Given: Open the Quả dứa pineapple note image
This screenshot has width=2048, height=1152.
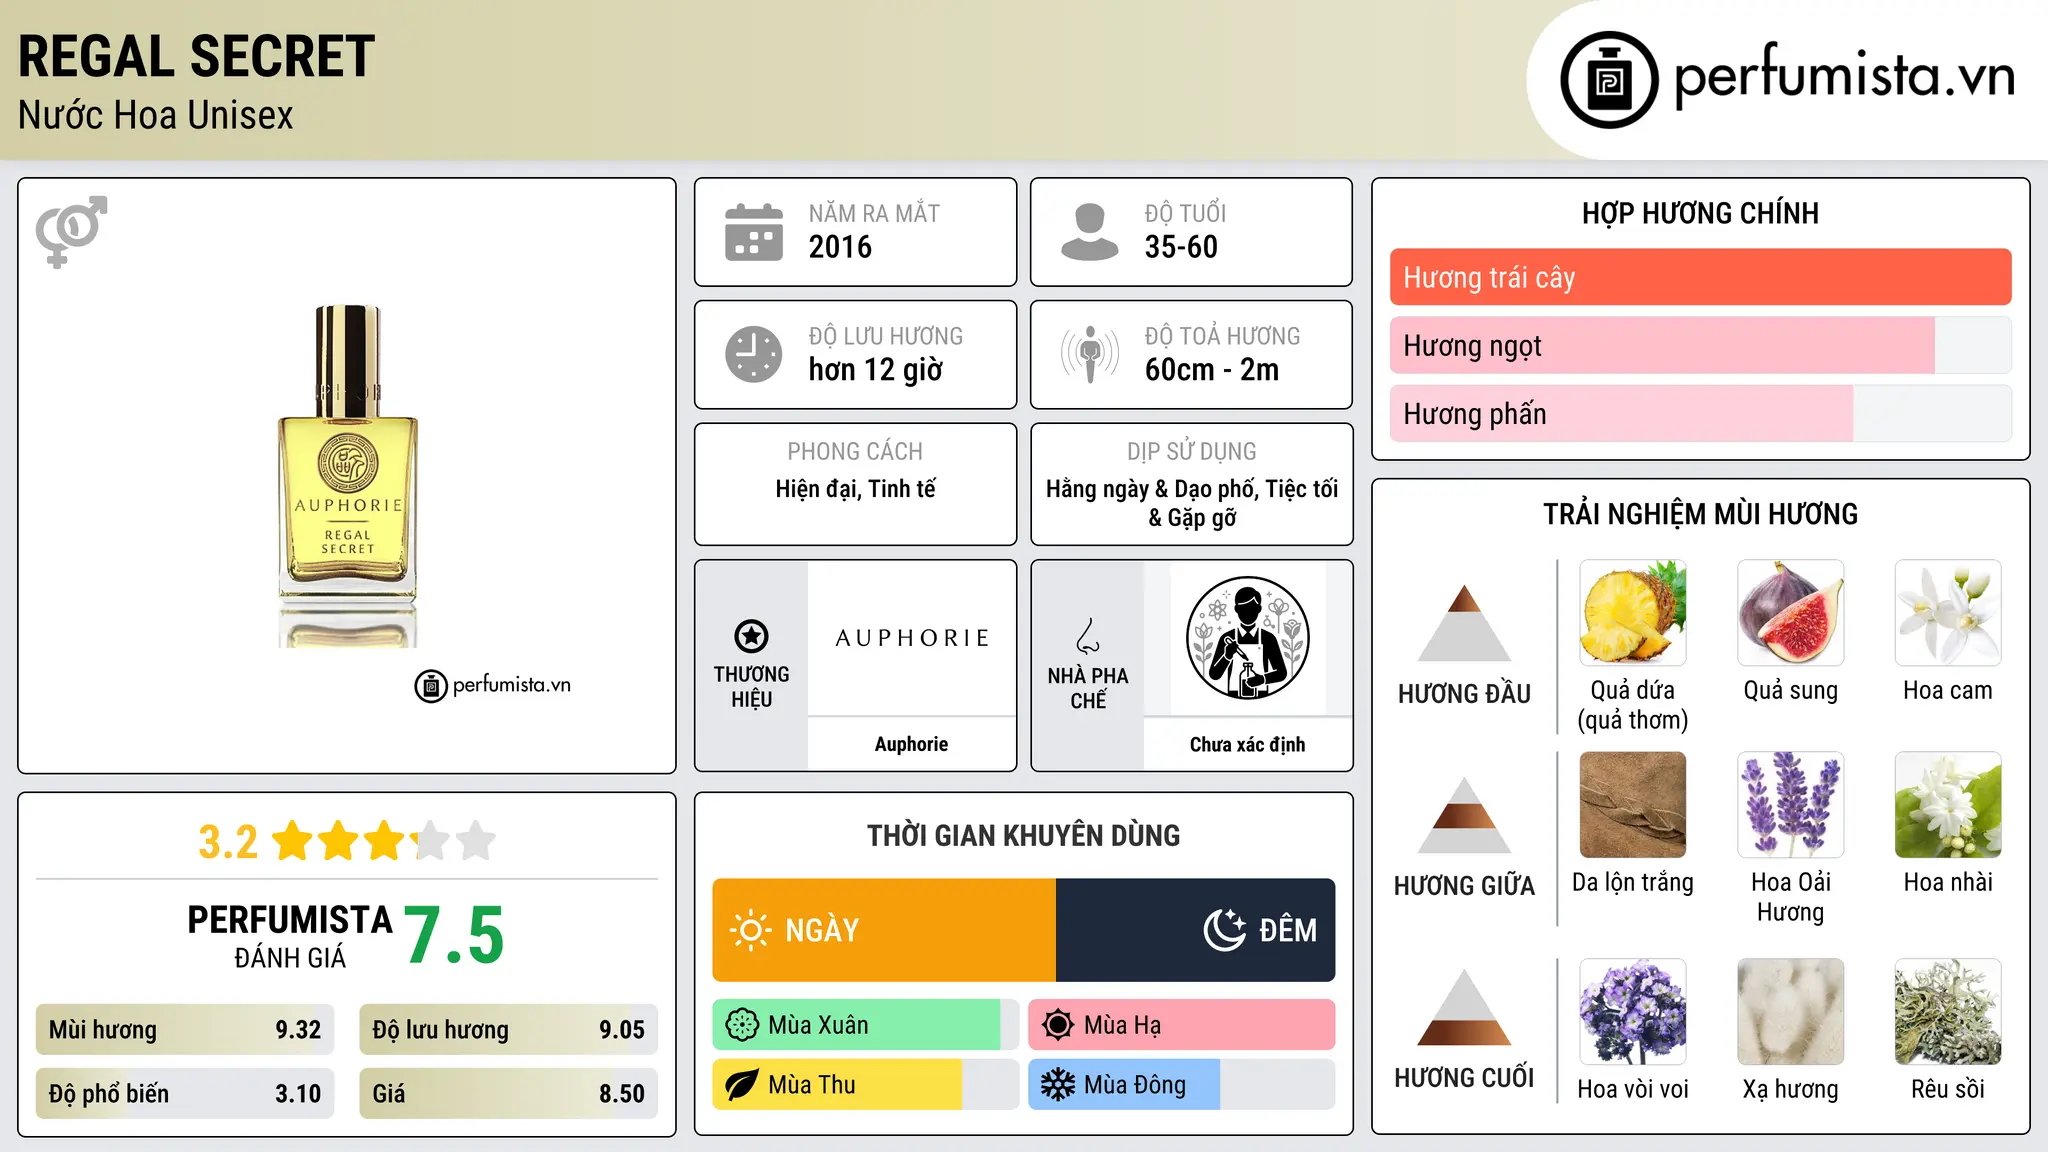Looking at the screenshot, I should [x=1633, y=613].
